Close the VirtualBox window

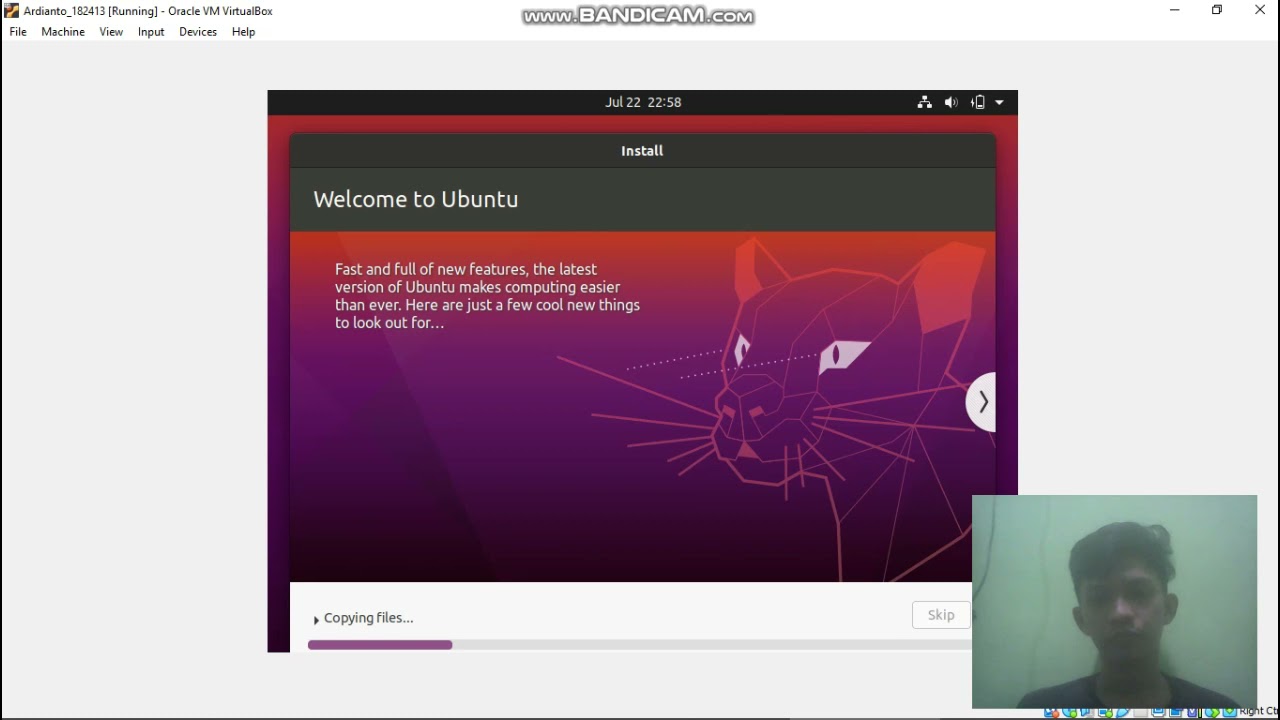click(x=1260, y=10)
